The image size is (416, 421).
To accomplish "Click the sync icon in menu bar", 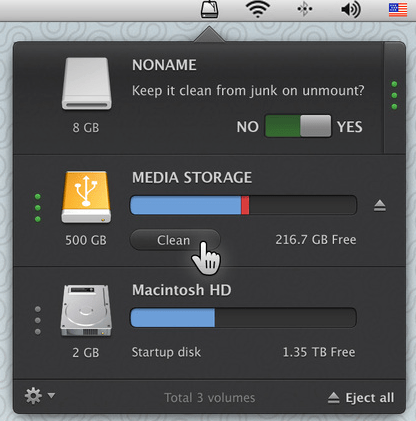I will (305, 9).
